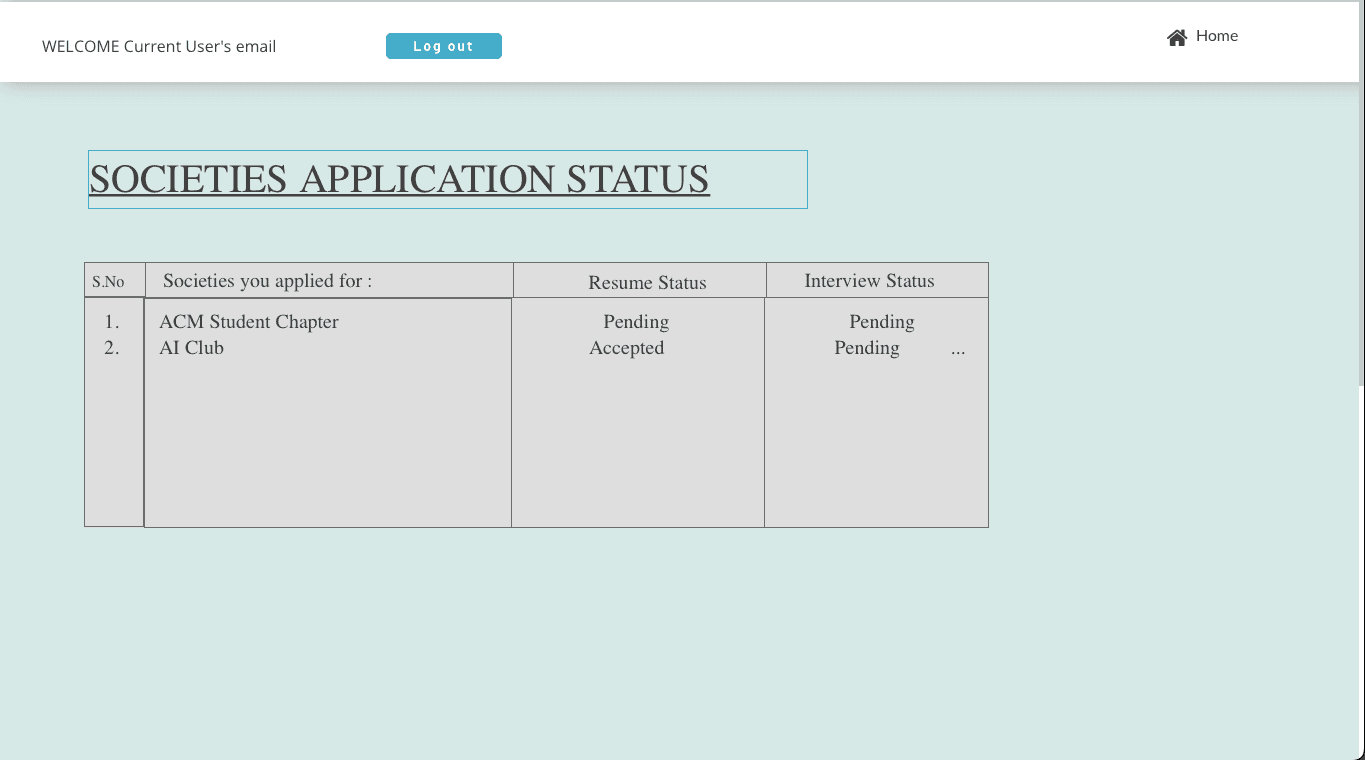Click the Societies you applied for header
Viewport: 1365px width, 760px height.
[329, 280]
